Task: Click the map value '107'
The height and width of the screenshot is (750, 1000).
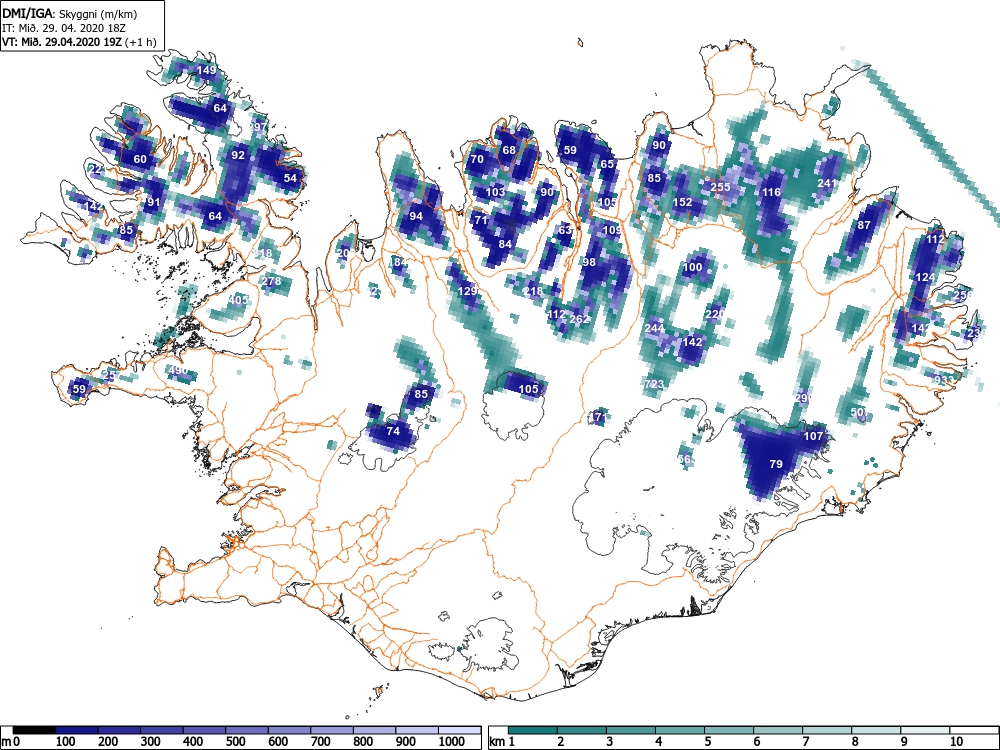Action: click(x=813, y=436)
